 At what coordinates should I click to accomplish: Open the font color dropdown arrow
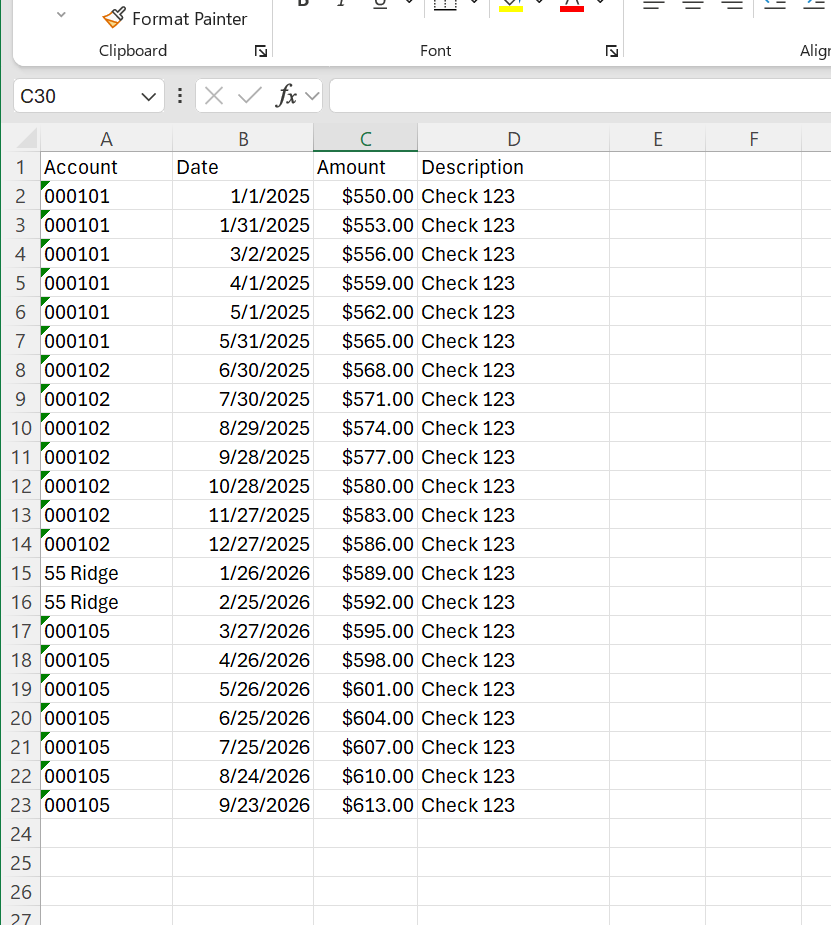click(600, 3)
